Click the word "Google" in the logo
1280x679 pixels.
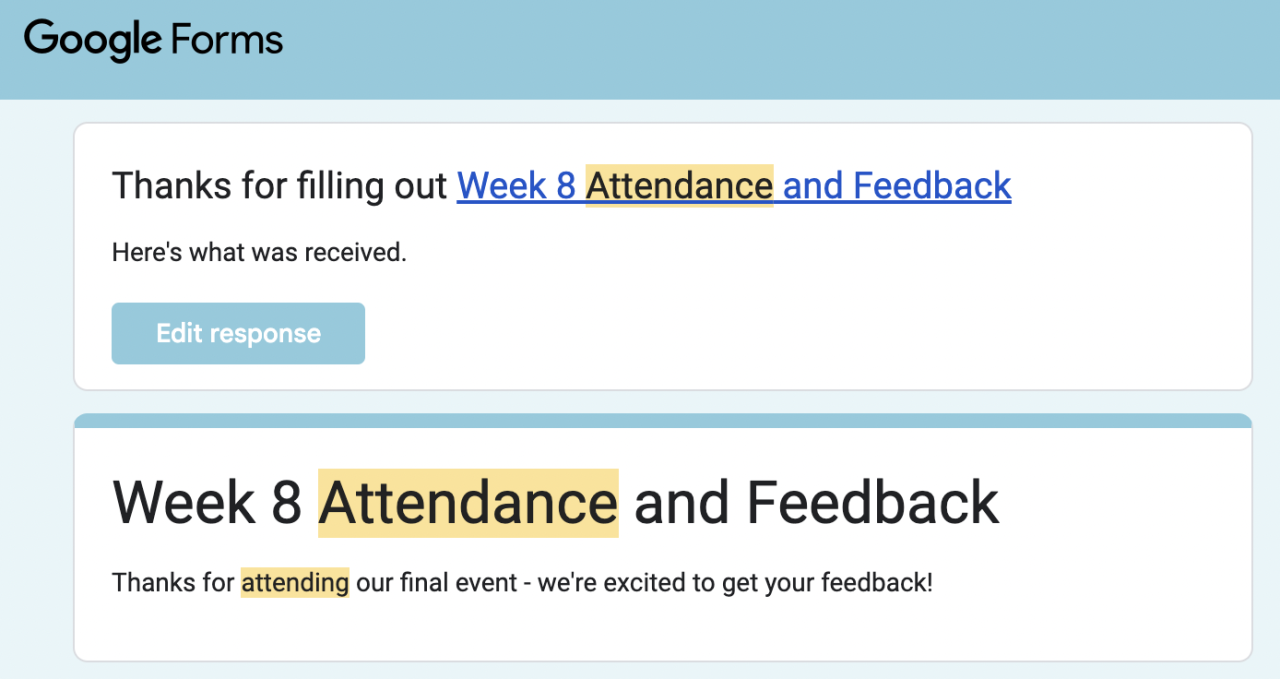(x=92, y=40)
